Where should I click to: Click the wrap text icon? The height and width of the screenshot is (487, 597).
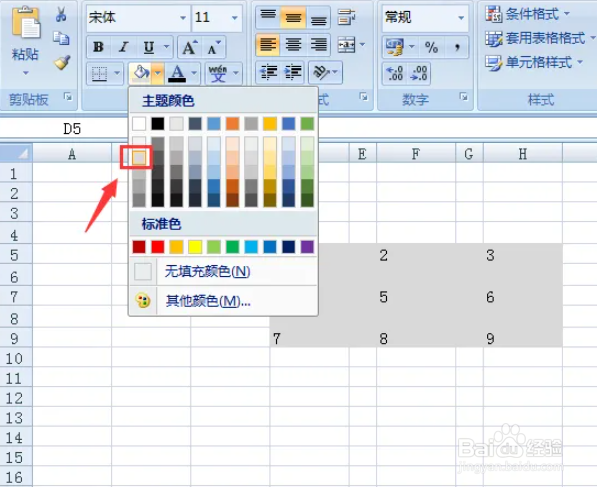346,18
